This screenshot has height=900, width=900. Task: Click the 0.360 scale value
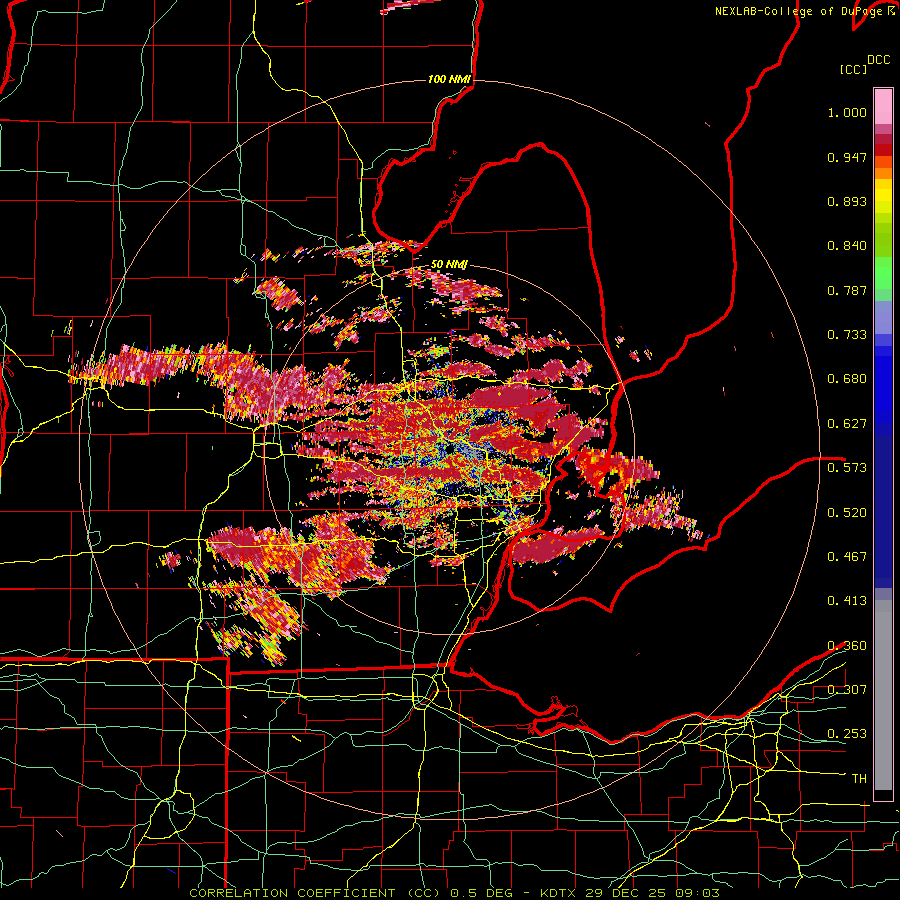coord(847,646)
